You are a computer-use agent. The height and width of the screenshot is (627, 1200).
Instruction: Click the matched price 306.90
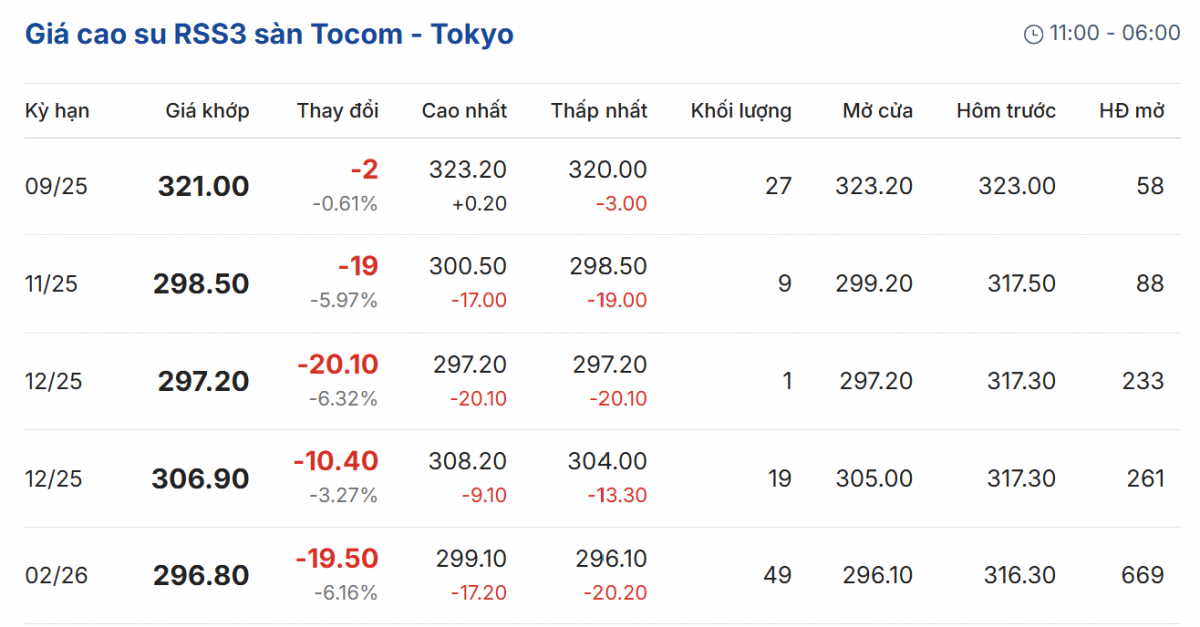click(x=200, y=479)
